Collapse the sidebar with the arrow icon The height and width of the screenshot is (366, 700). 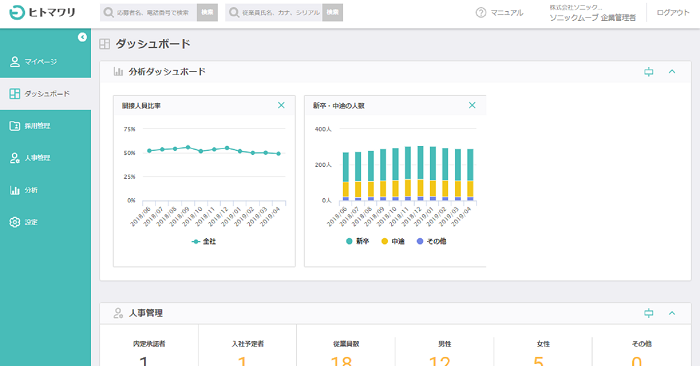pos(82,37)
